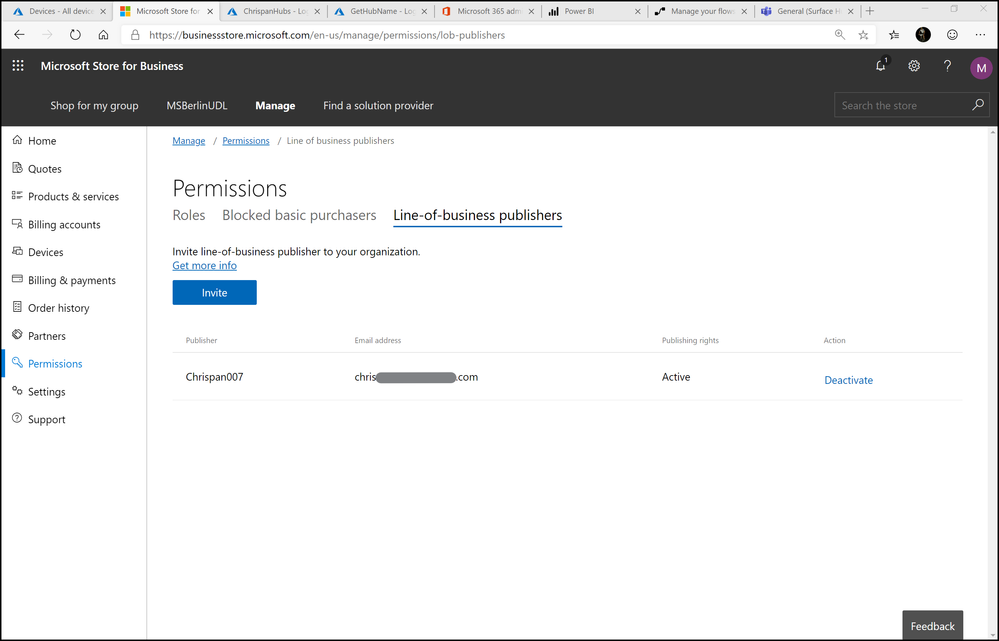Open Quotes in sidebar
This screenshot has width=999, height=641.
point(45,169)
